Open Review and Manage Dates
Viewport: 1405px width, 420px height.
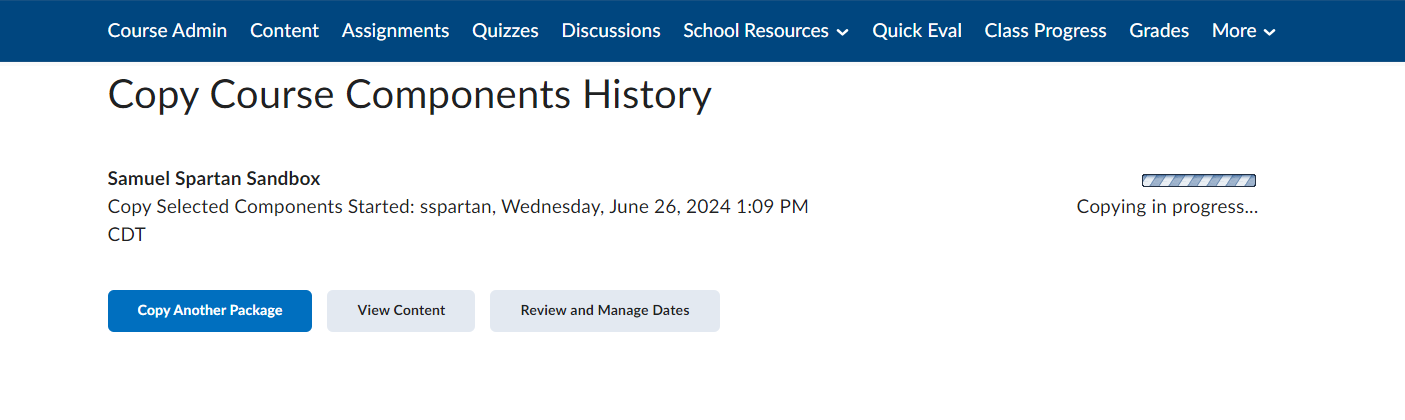click(605, 310)
